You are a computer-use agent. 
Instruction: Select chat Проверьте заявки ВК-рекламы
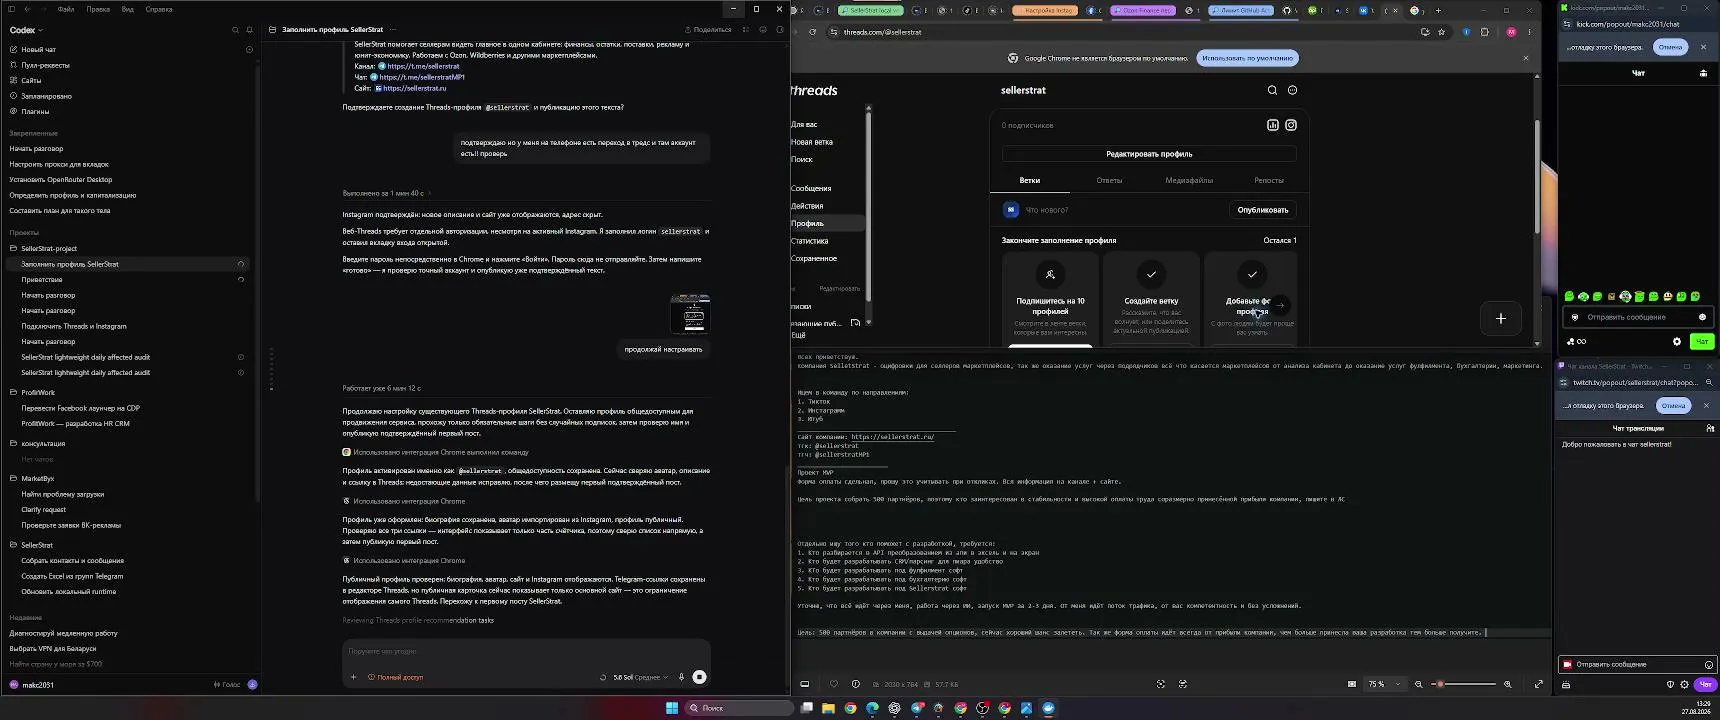point(71,525)
